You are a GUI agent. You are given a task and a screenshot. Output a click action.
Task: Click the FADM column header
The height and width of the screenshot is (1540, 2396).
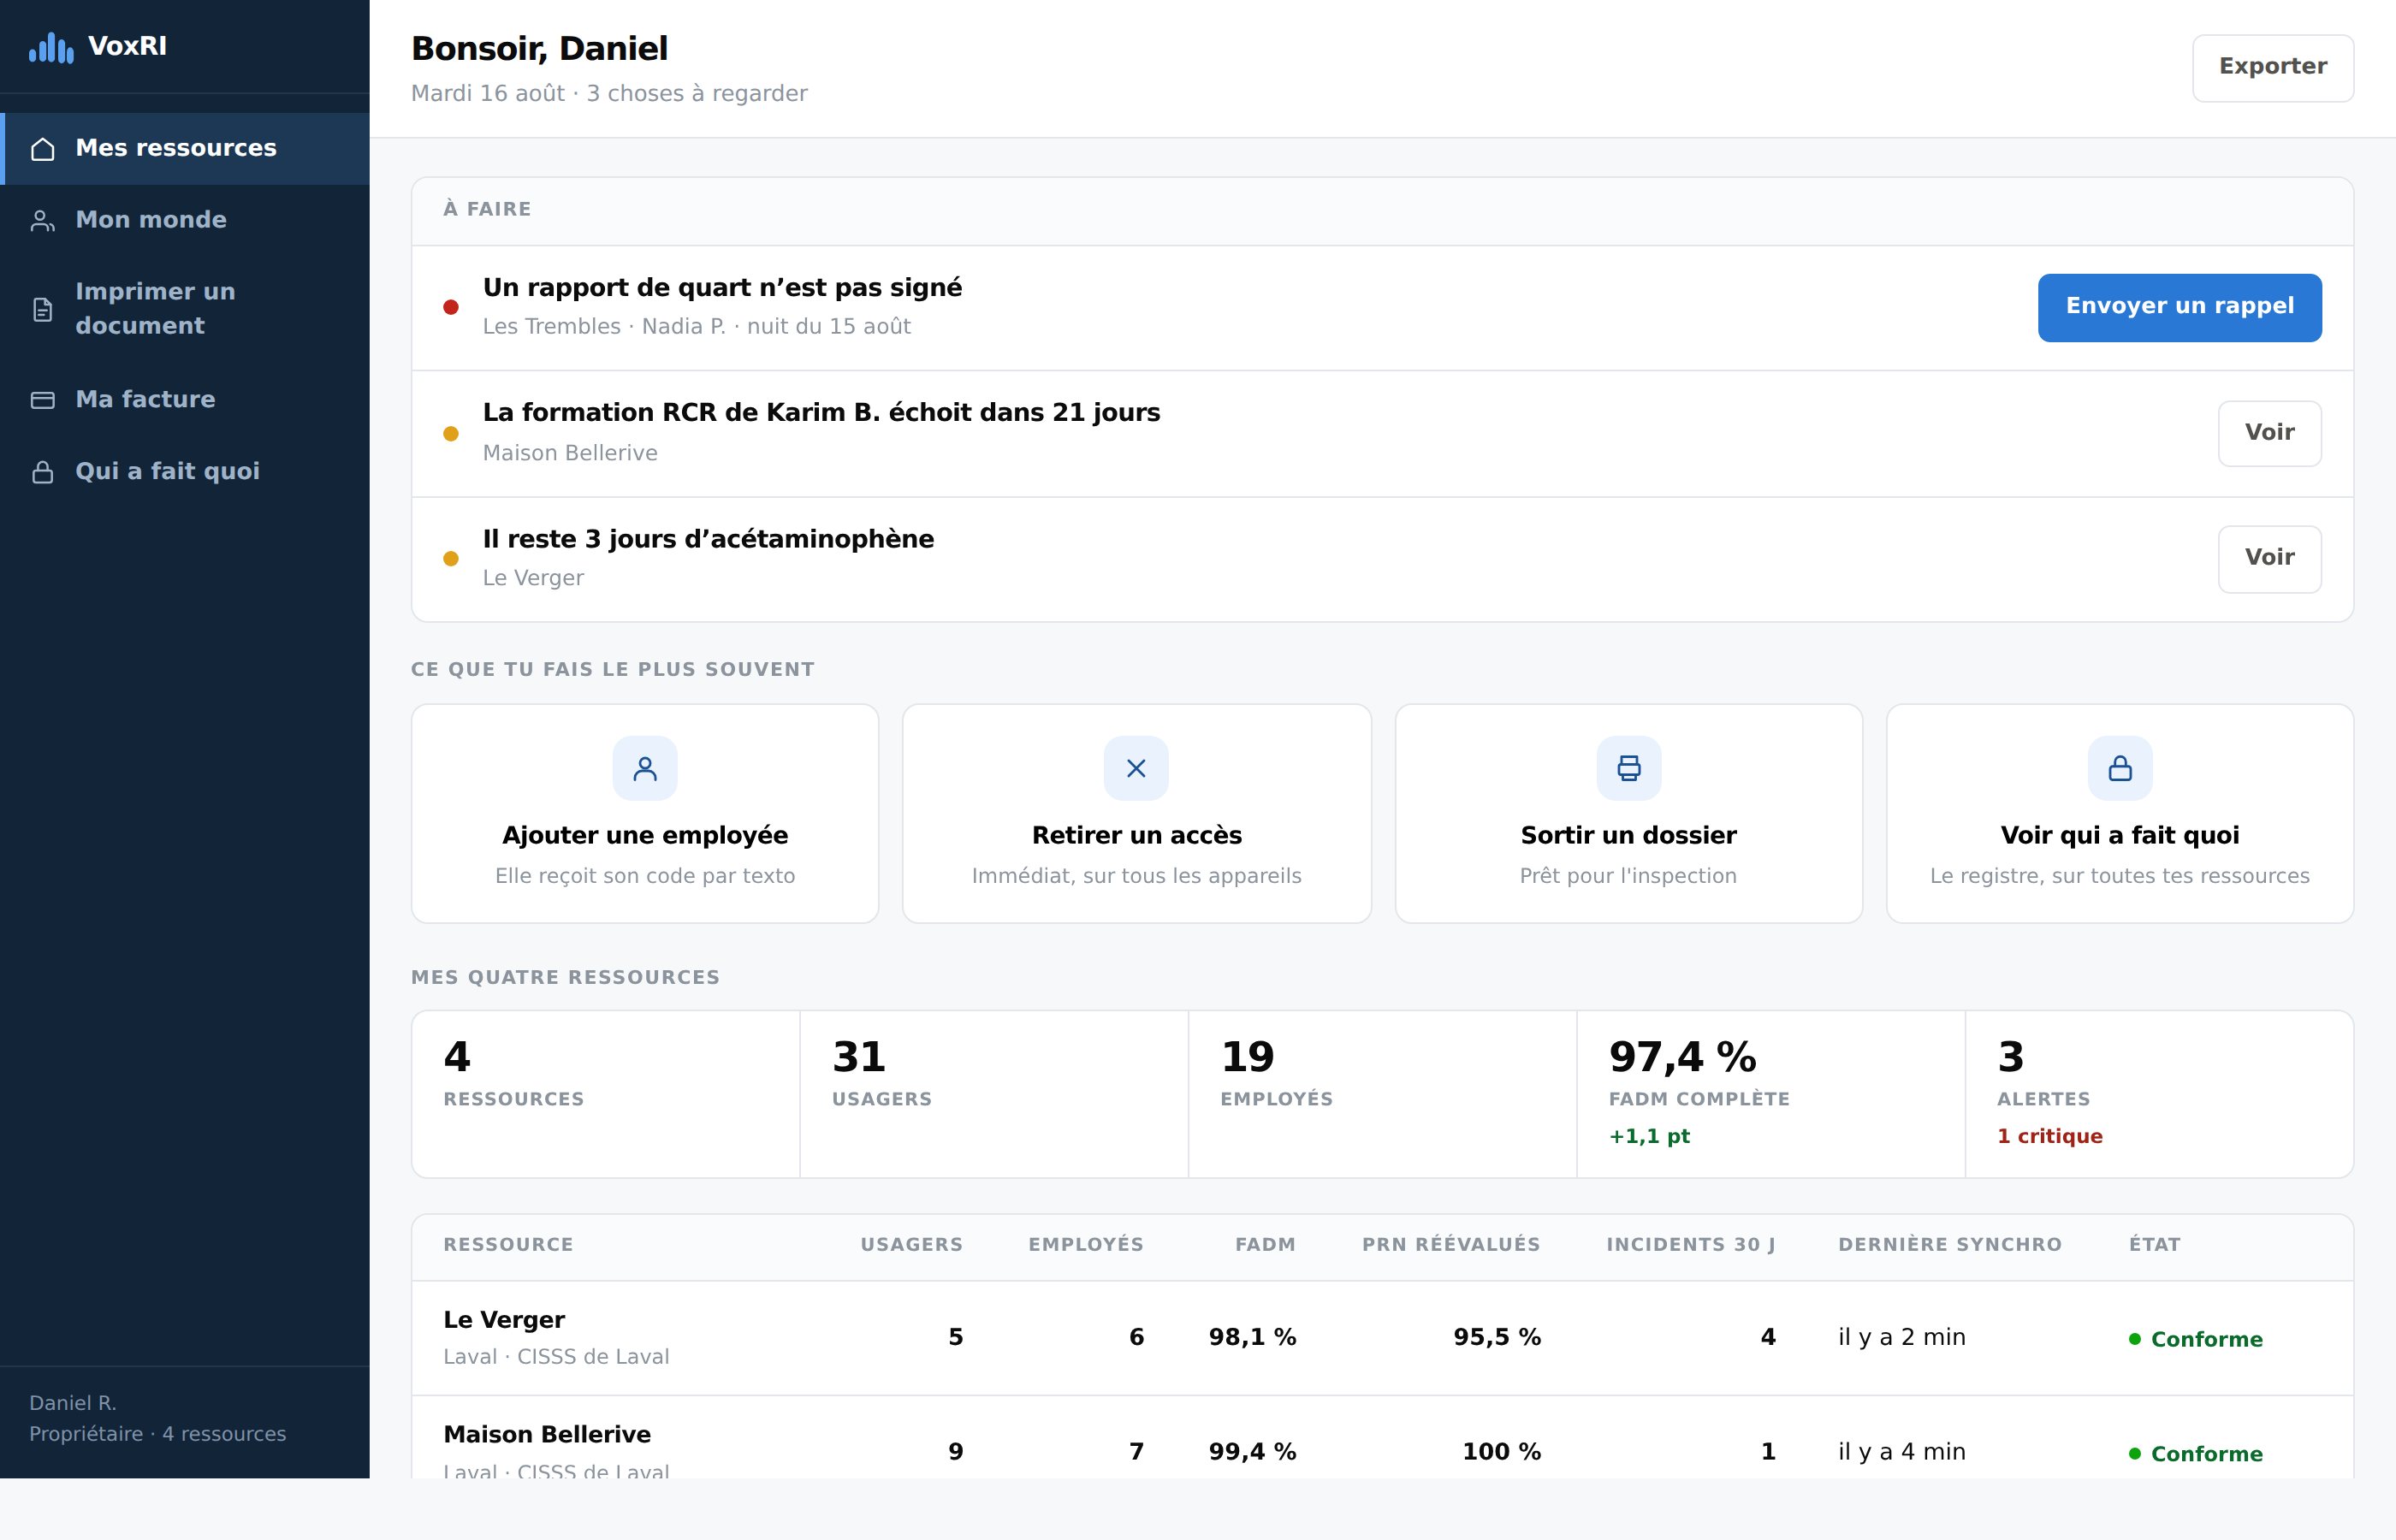(x=1265, y=1245)
